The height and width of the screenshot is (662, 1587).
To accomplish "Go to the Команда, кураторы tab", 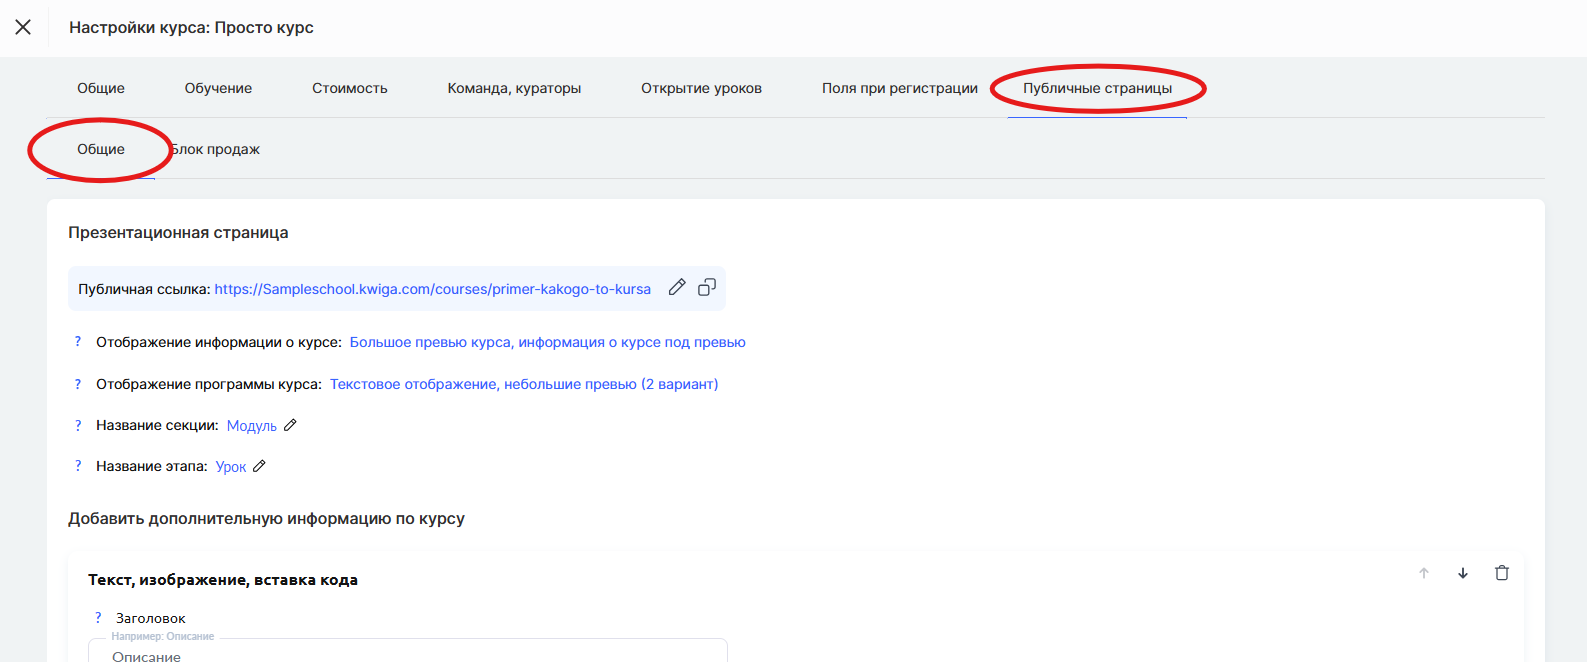I will coord(514,88).
